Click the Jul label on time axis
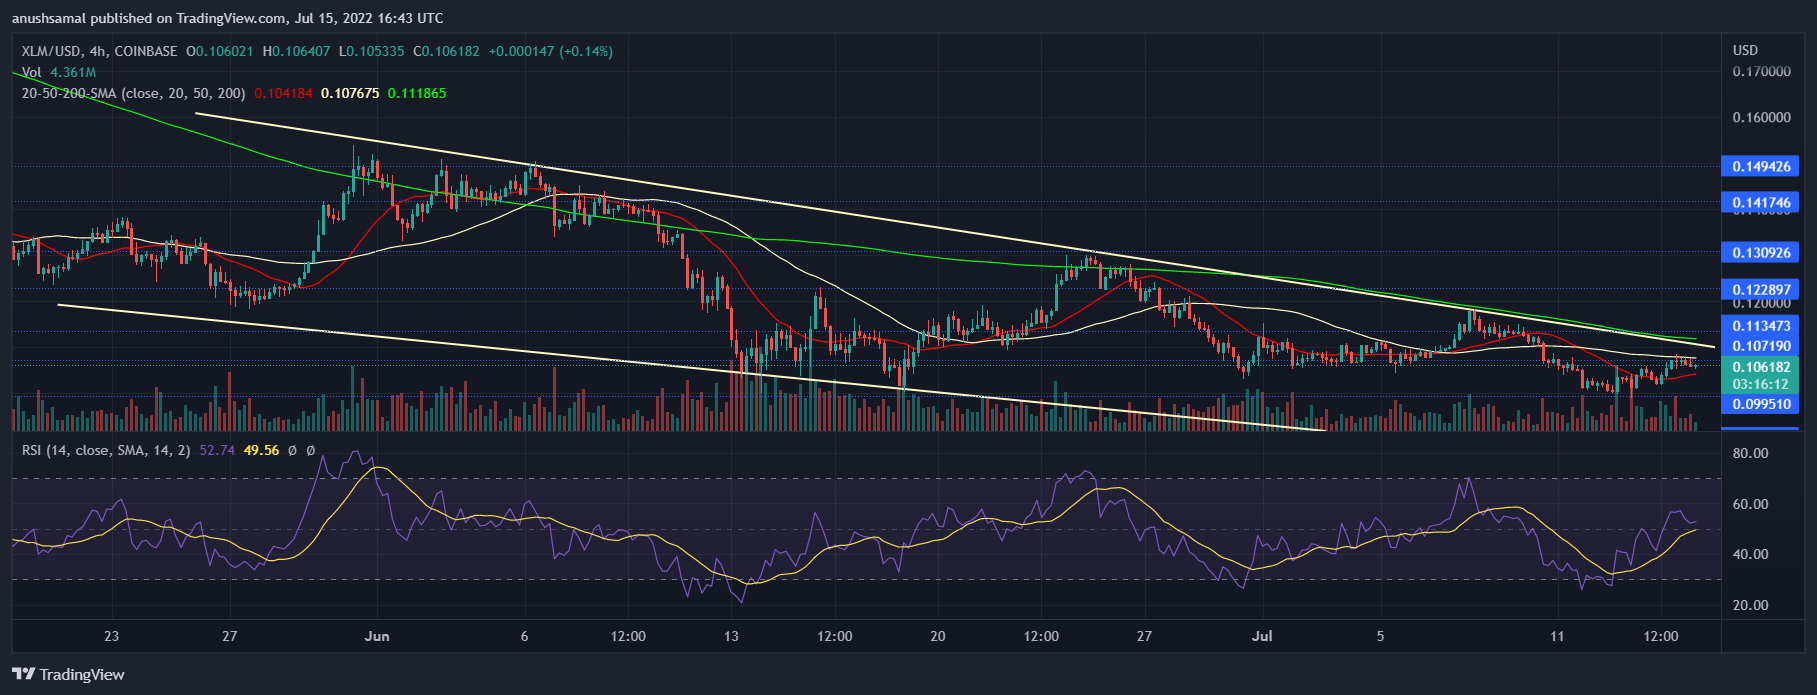This screenshot has width=1817, height=695. tap(1261, 637)
